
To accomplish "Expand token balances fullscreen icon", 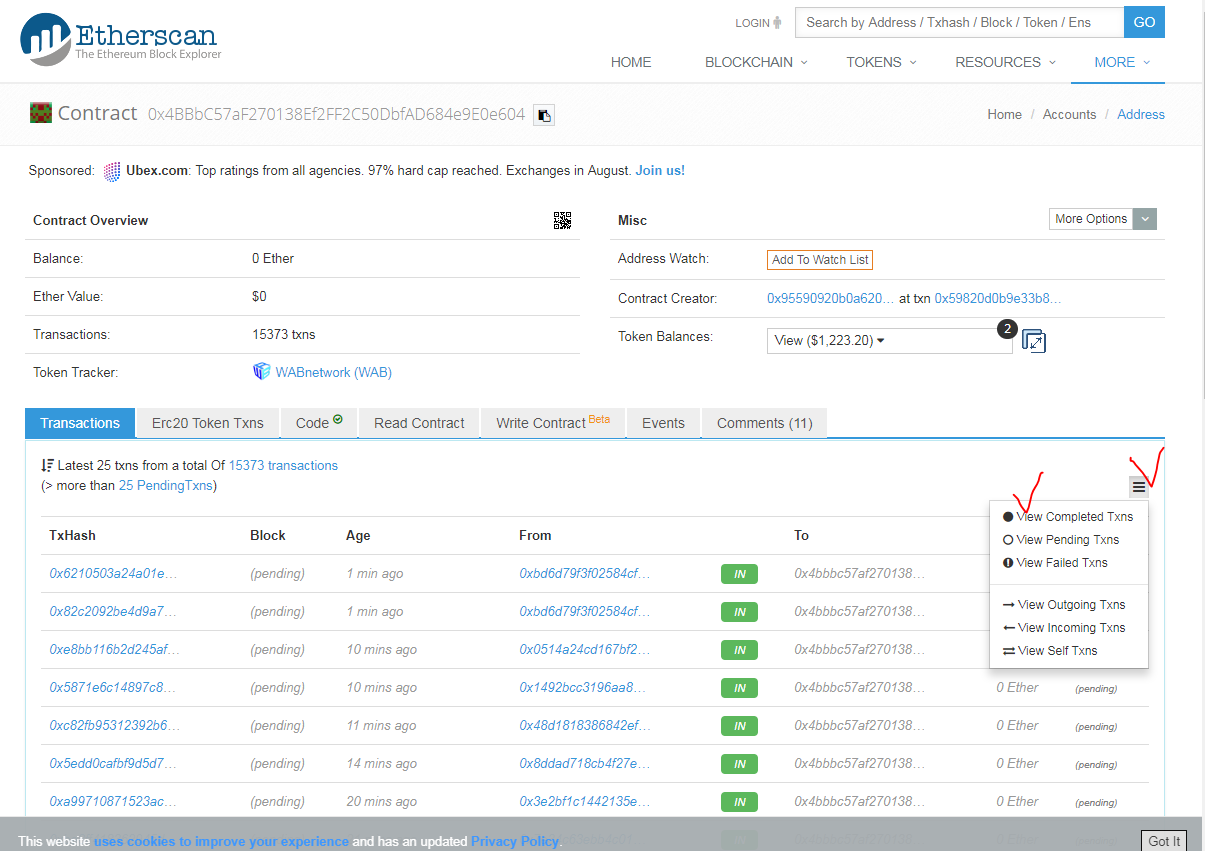I will (1034, 341).
